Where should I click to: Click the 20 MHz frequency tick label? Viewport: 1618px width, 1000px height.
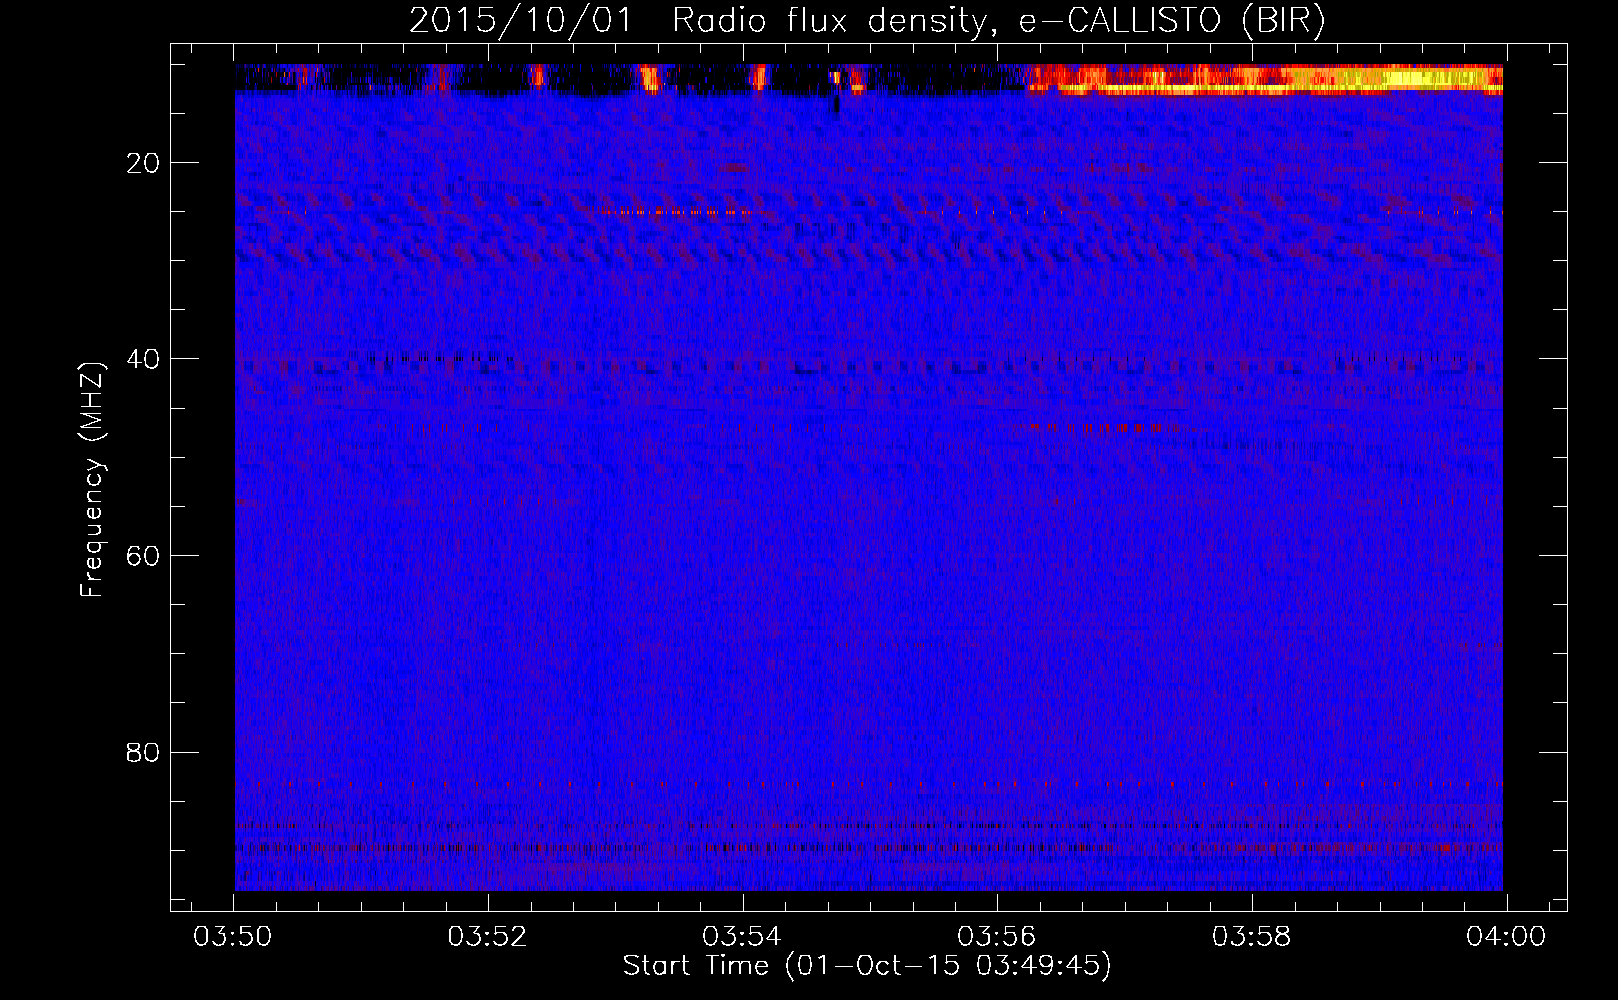[x=144, y=163]
